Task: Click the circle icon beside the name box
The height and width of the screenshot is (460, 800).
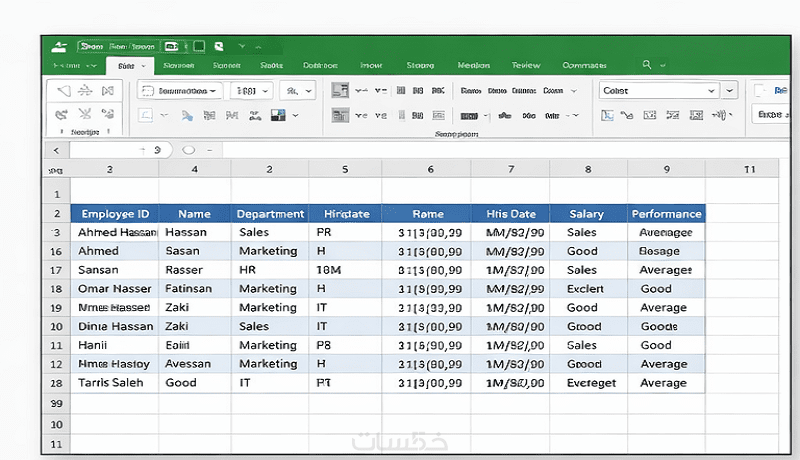Action: click(188, 150)
